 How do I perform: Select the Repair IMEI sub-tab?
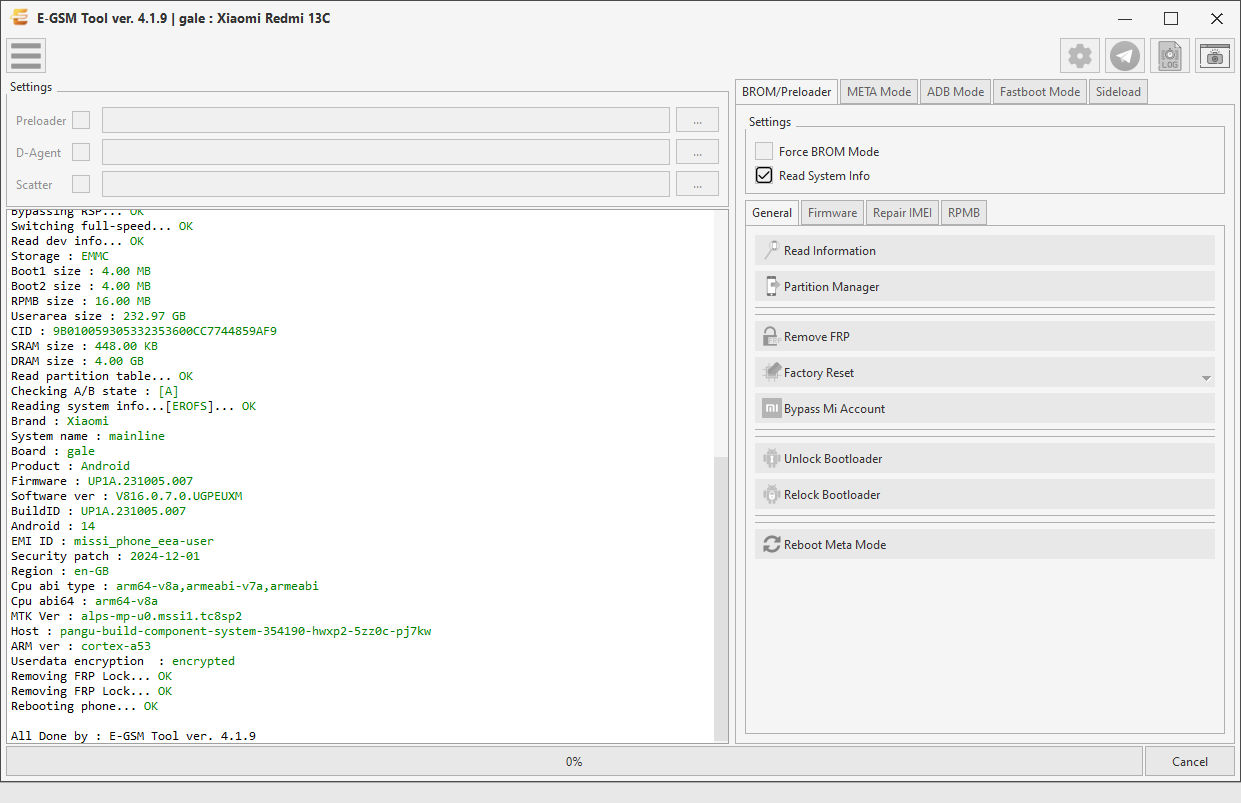902,212
